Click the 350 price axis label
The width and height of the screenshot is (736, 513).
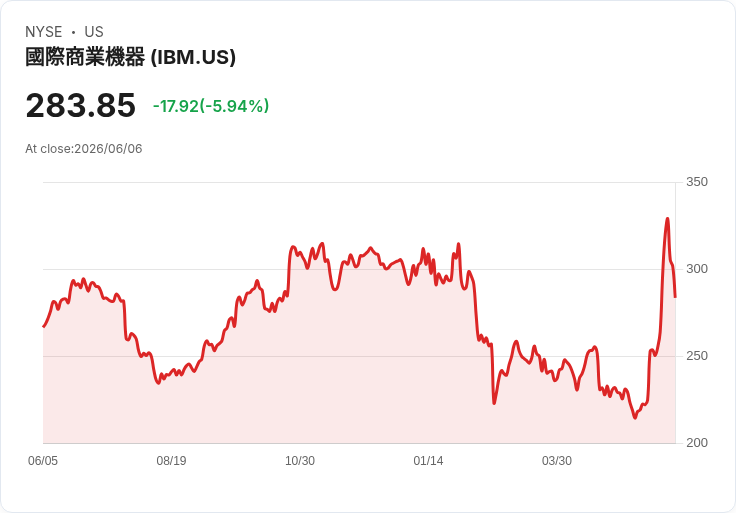[697, 182]
